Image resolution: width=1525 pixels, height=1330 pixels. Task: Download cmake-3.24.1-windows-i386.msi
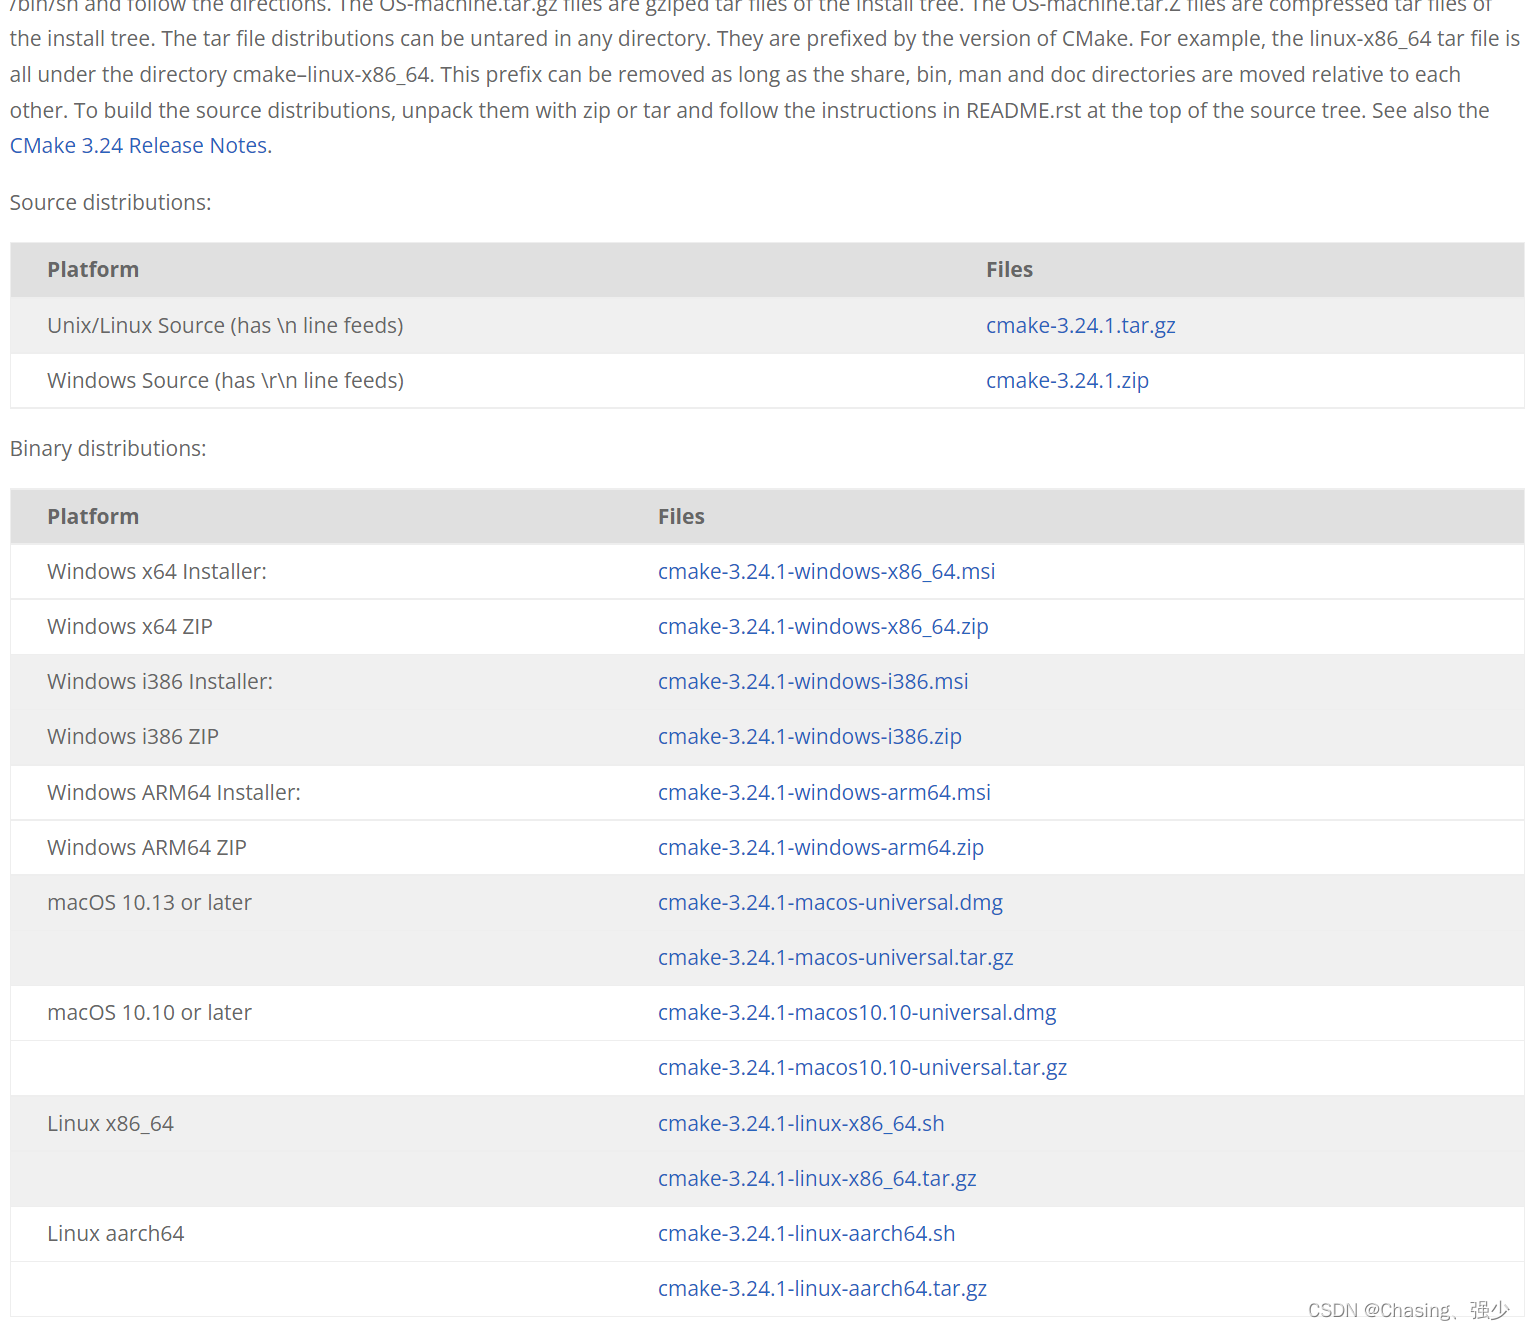(813, 682)
